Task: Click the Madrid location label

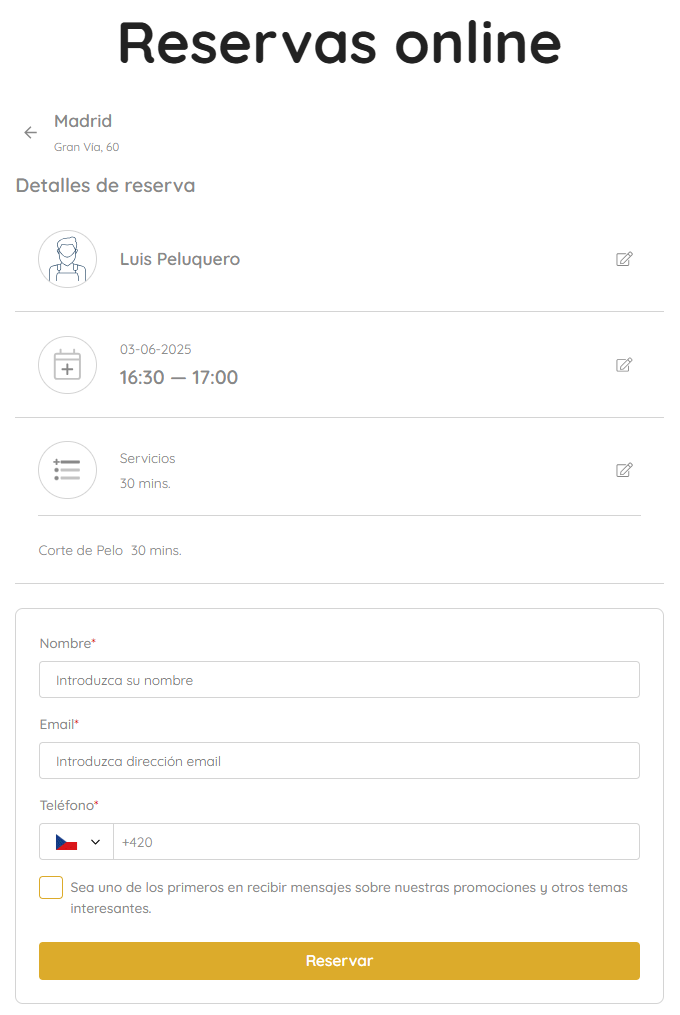Action: pos(83,121)
